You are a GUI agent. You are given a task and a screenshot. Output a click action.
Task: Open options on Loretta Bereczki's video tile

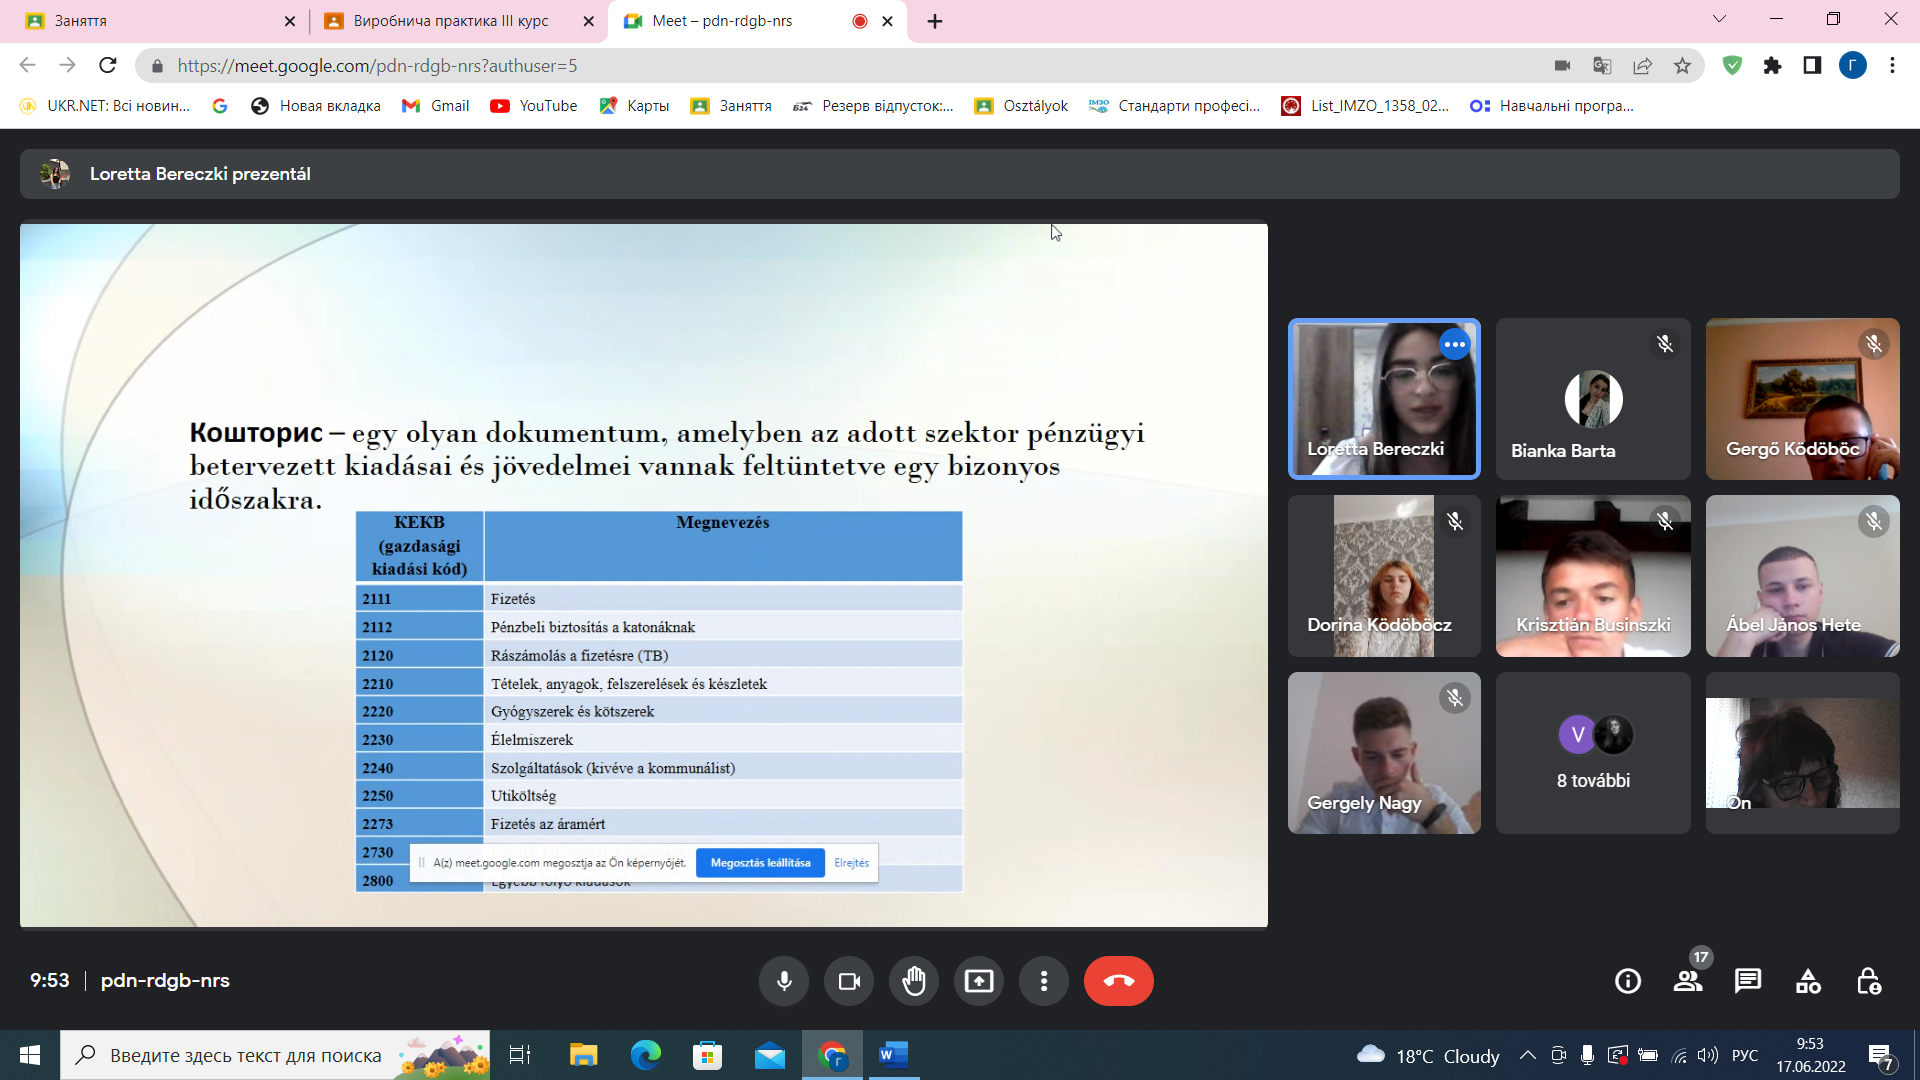[x=1455, y=344]
